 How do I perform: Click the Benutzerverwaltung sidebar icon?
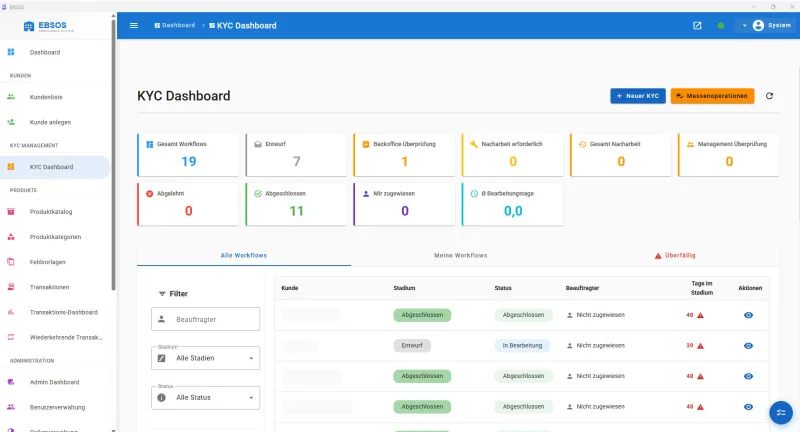(x=11, y=407)
